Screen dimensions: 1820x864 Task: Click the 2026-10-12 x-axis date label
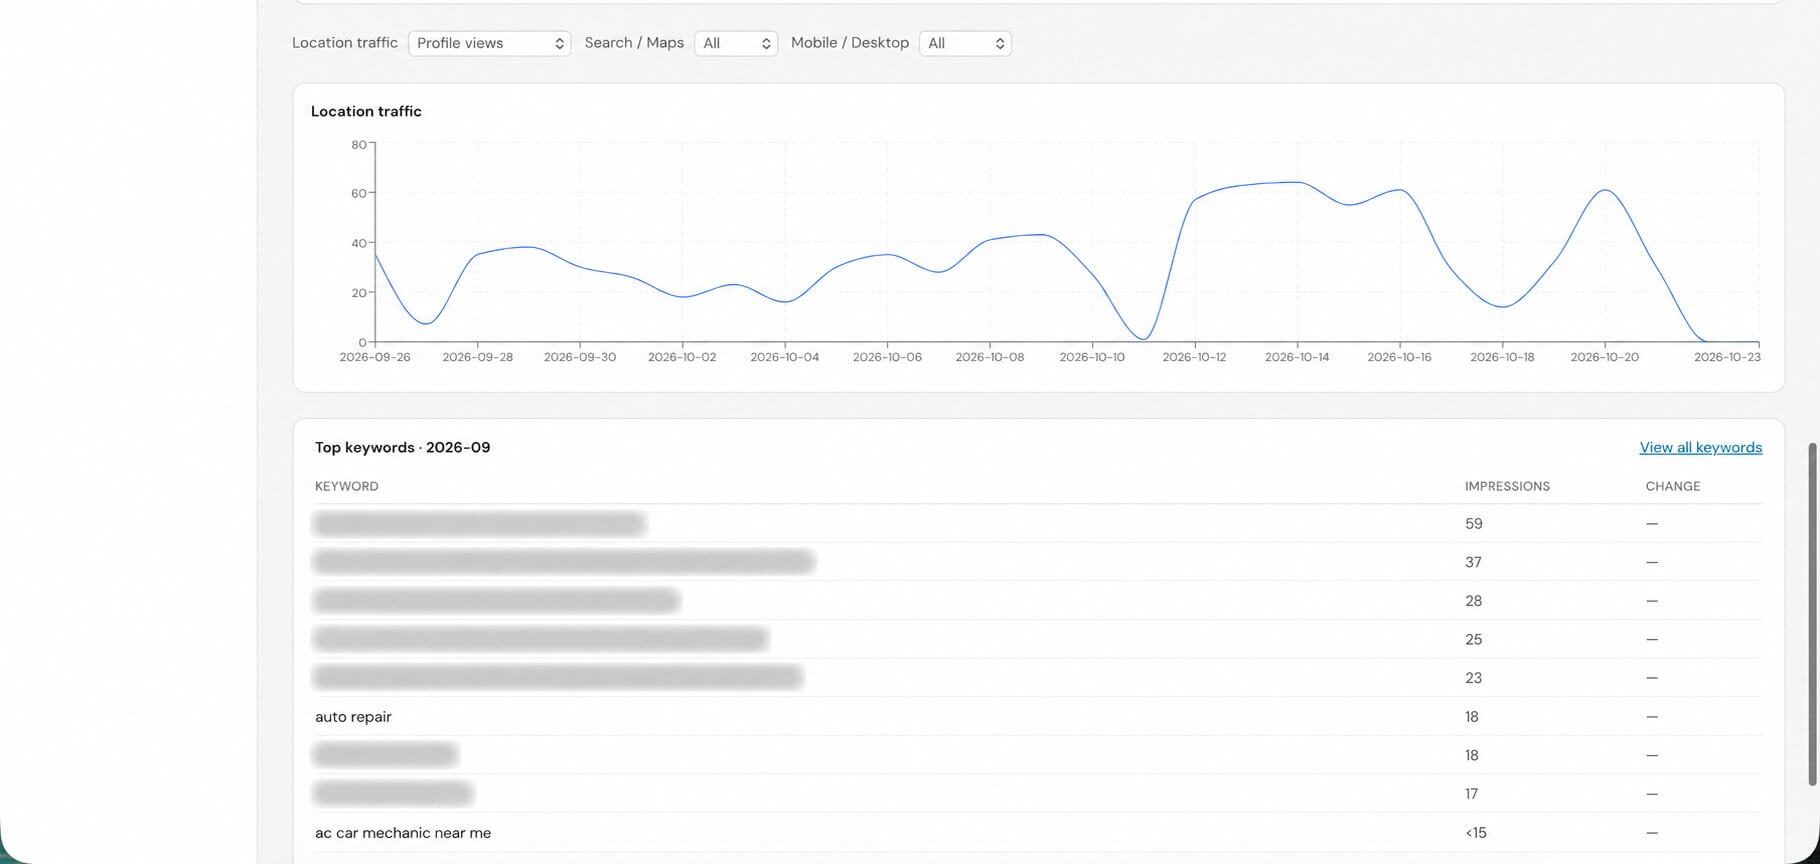(1194, 357)
